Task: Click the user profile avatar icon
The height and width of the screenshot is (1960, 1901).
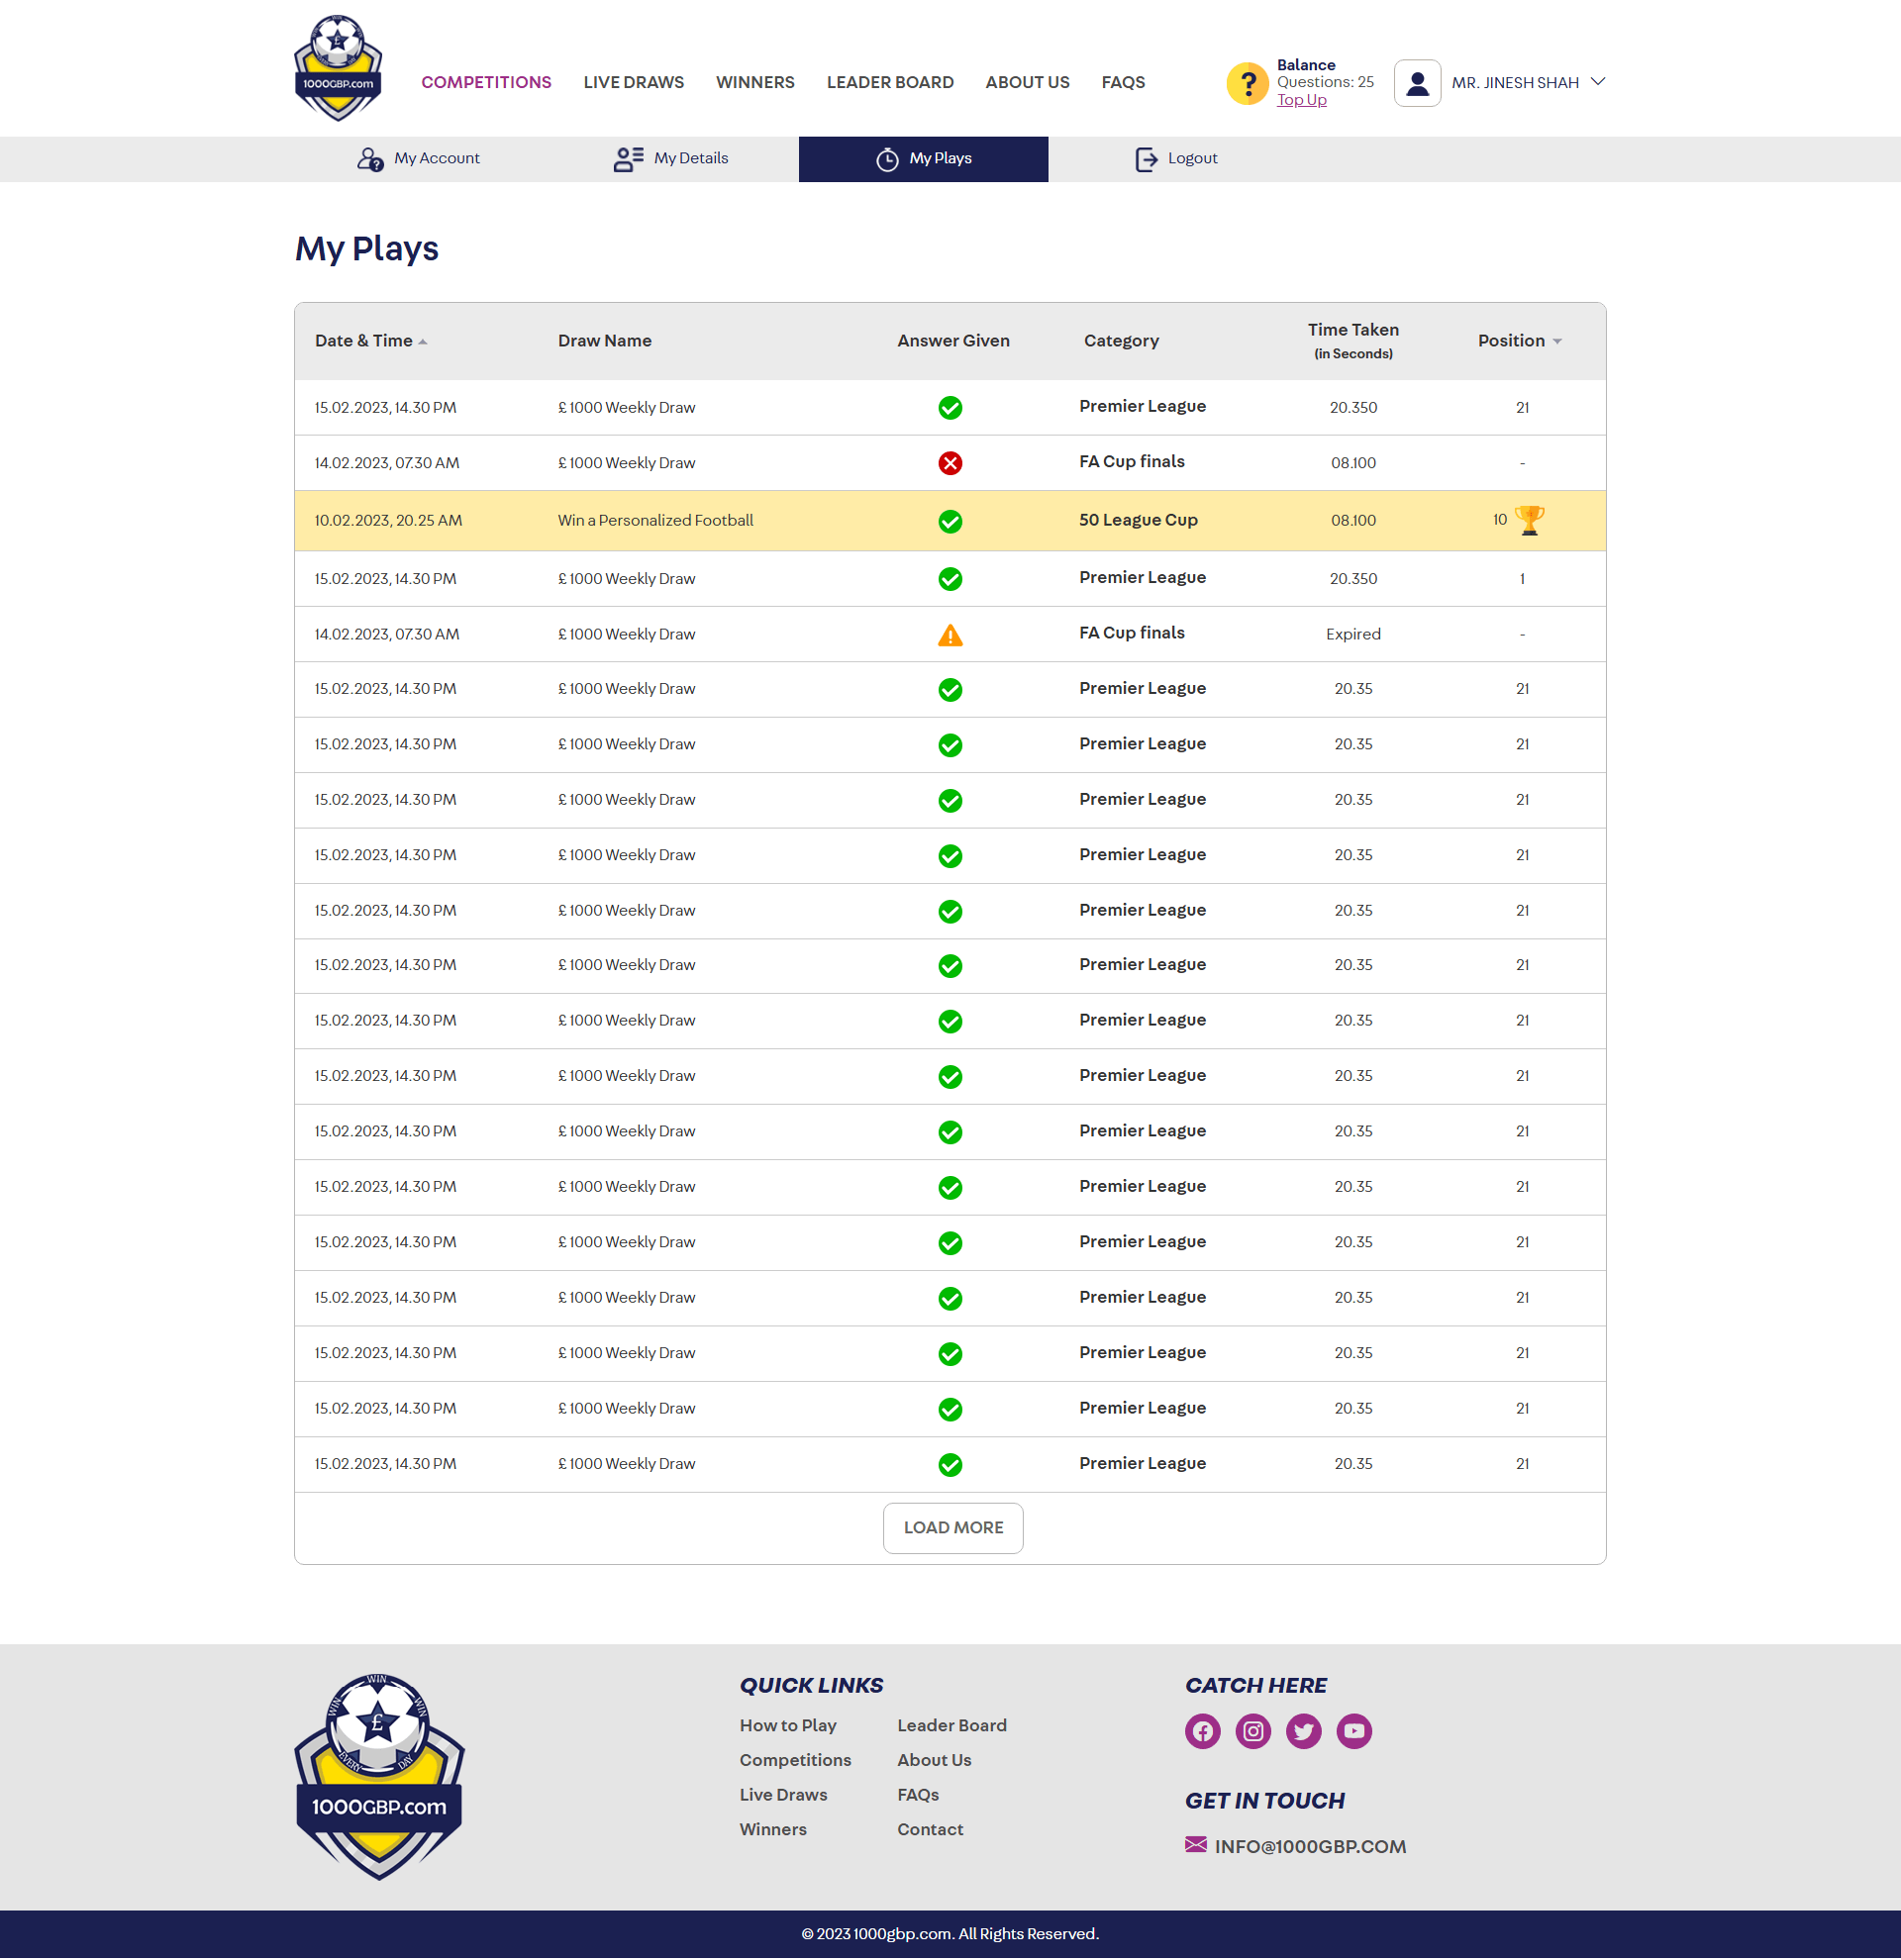Action: 1417,83
